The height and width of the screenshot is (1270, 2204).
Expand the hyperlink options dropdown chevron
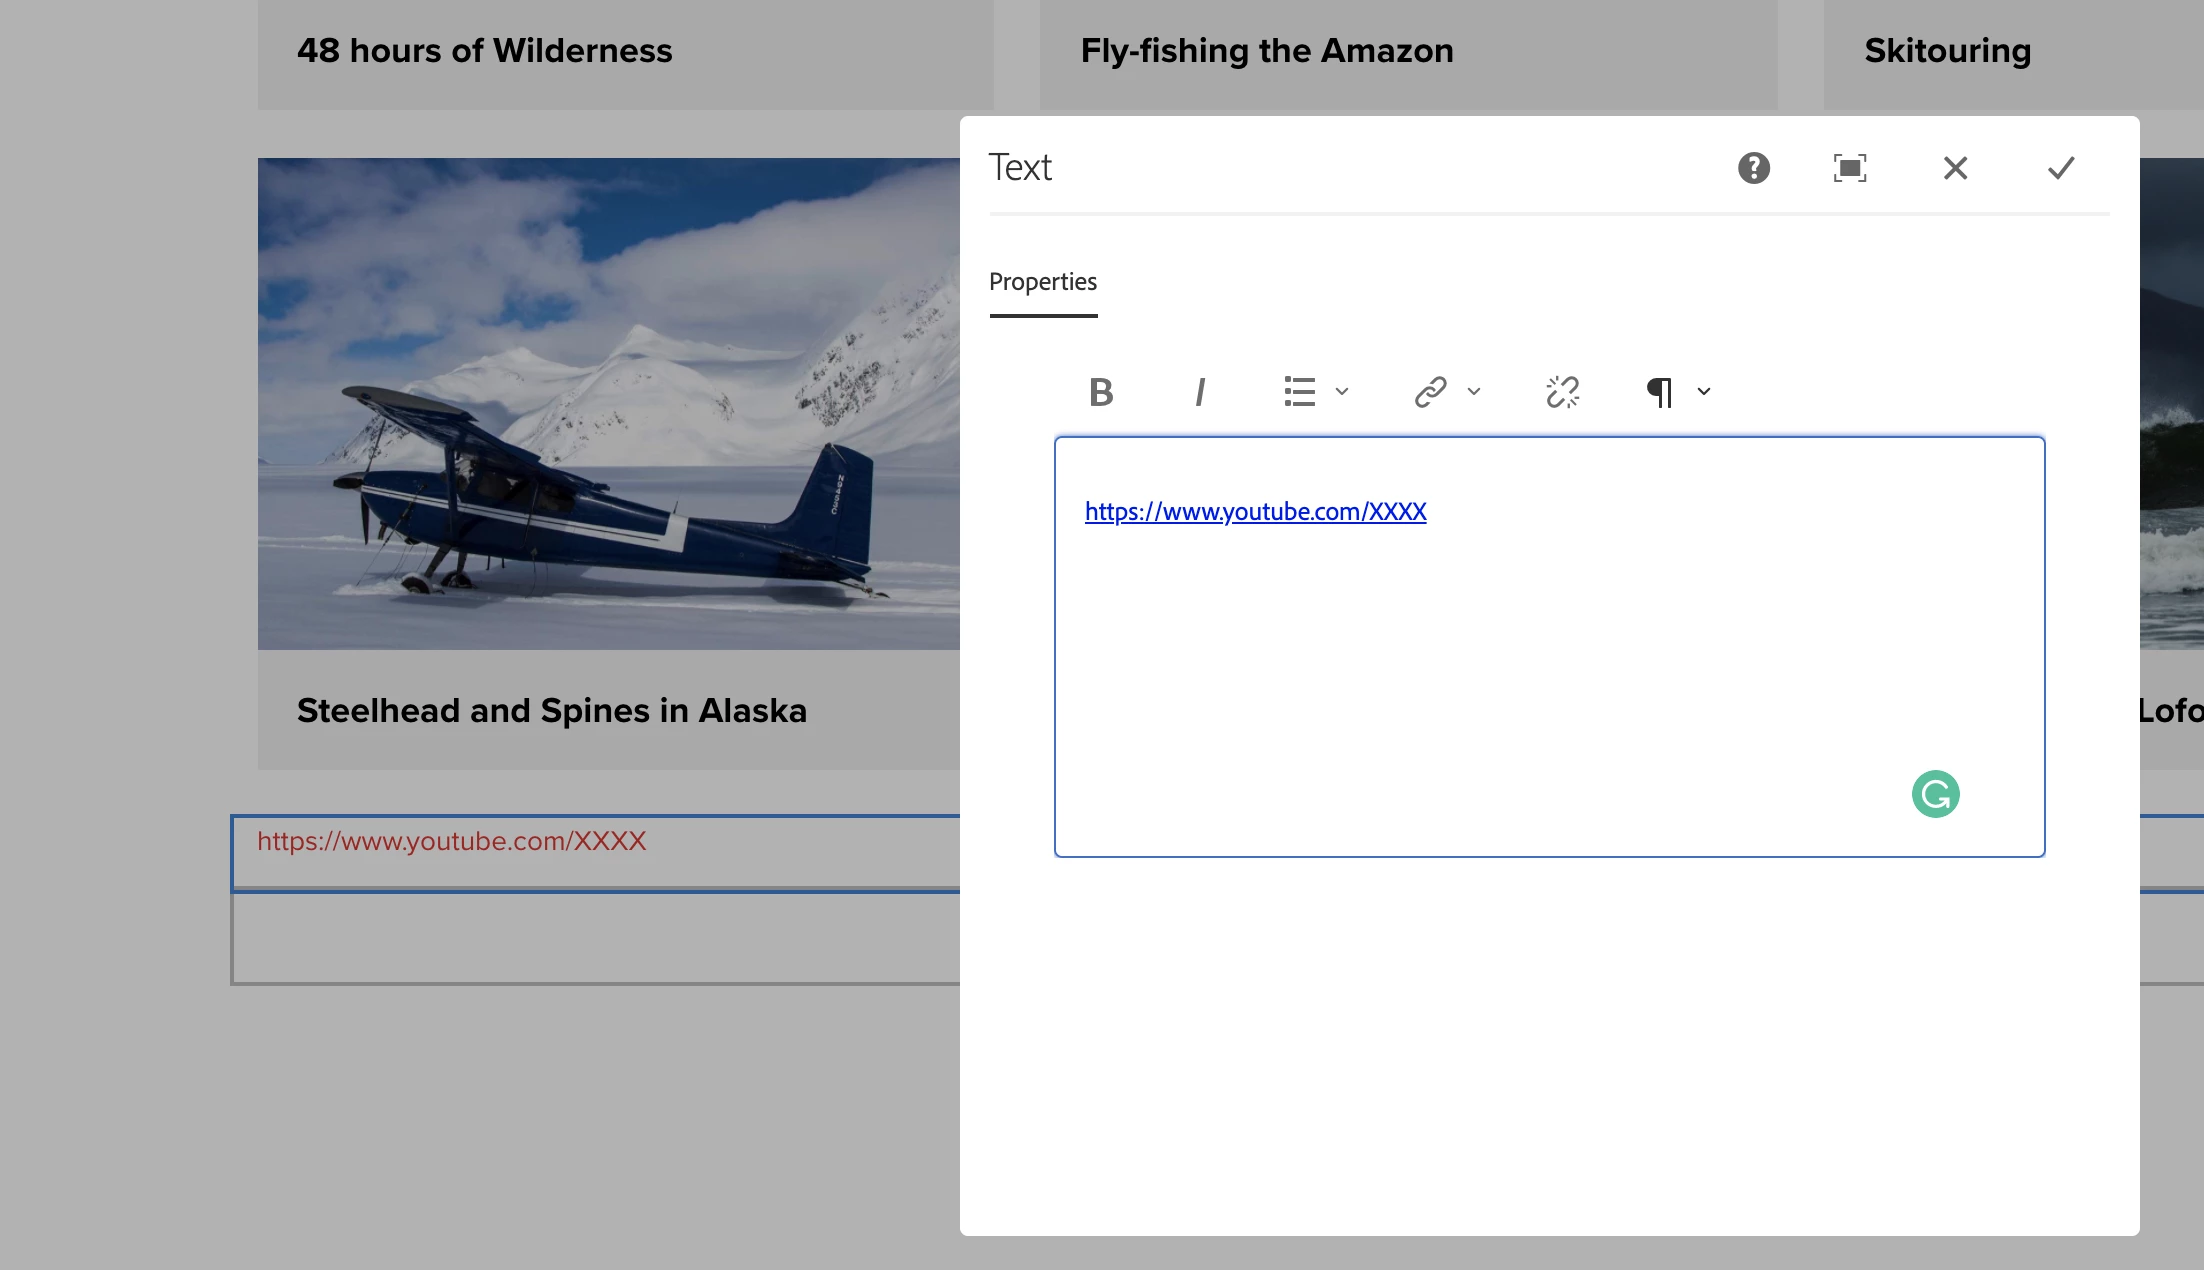(x=1474, y=392)
